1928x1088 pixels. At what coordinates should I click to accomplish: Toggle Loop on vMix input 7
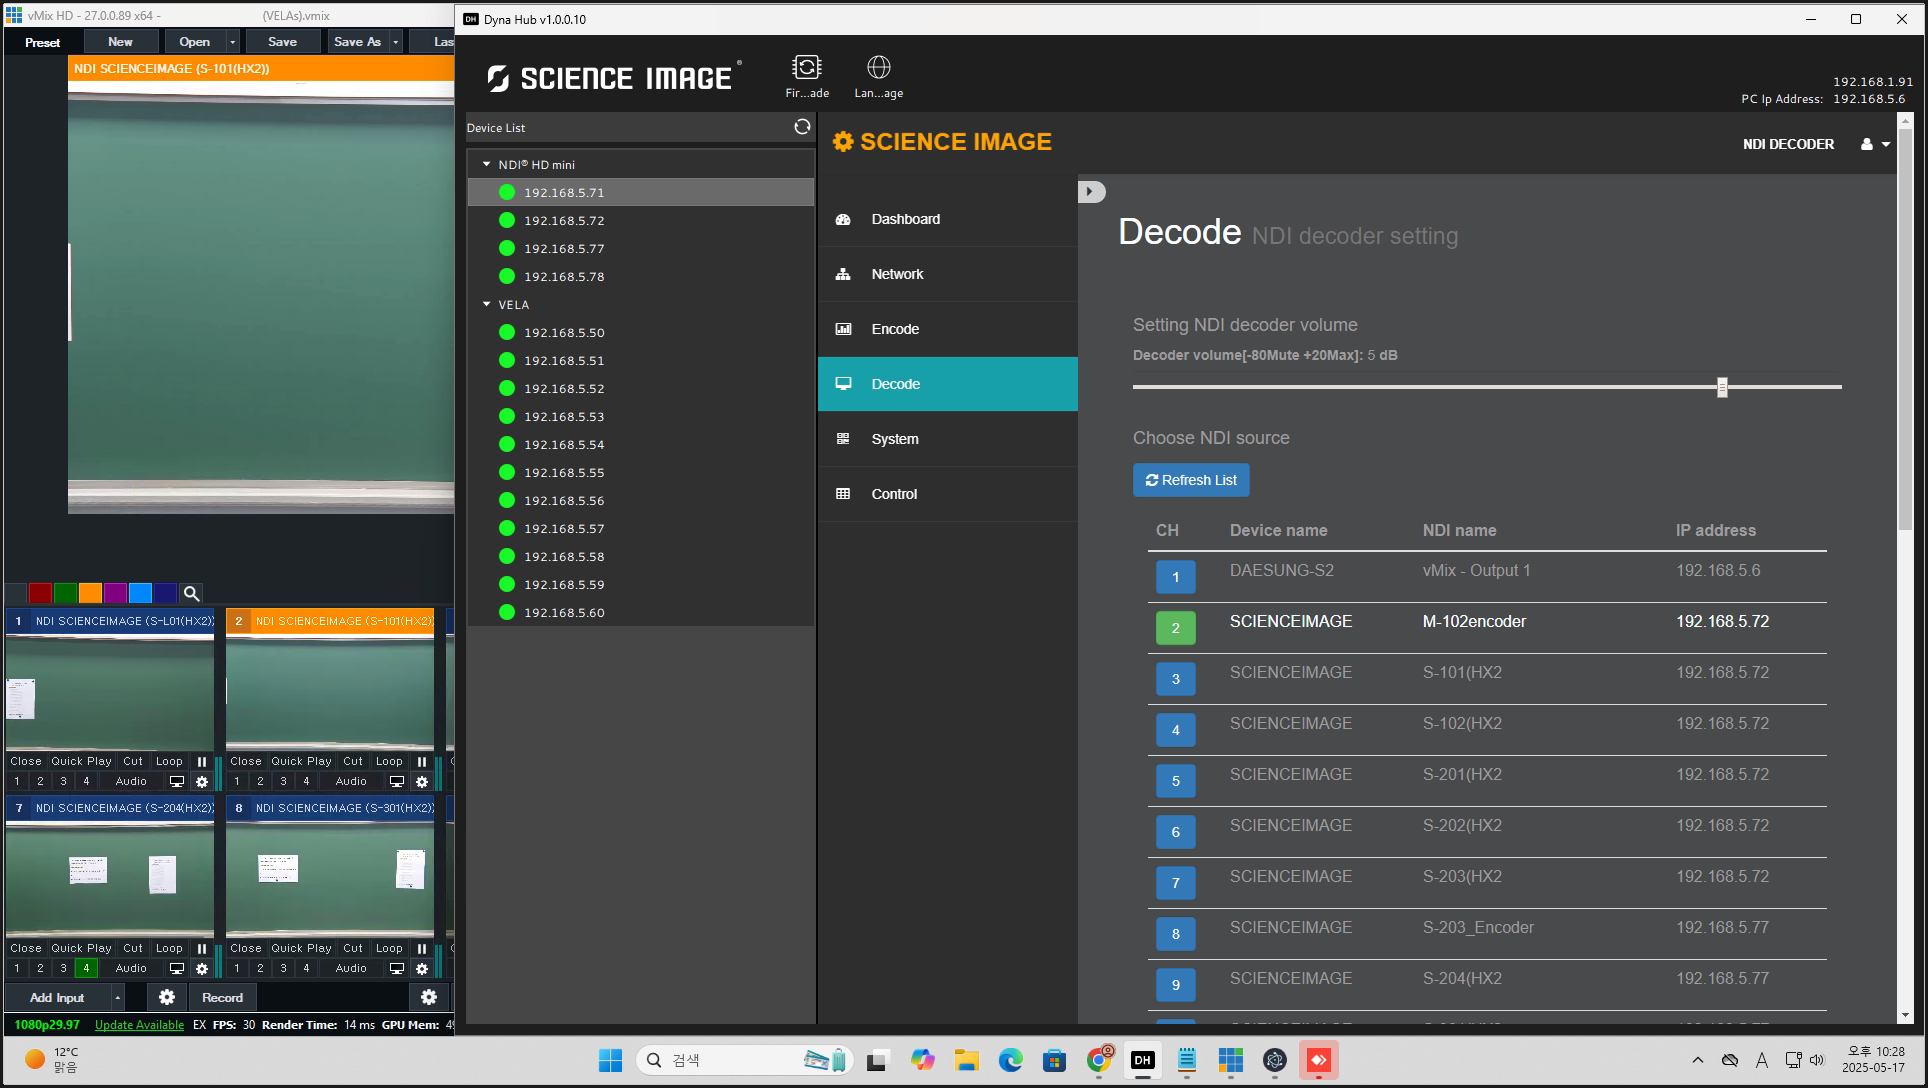[169, 948]
